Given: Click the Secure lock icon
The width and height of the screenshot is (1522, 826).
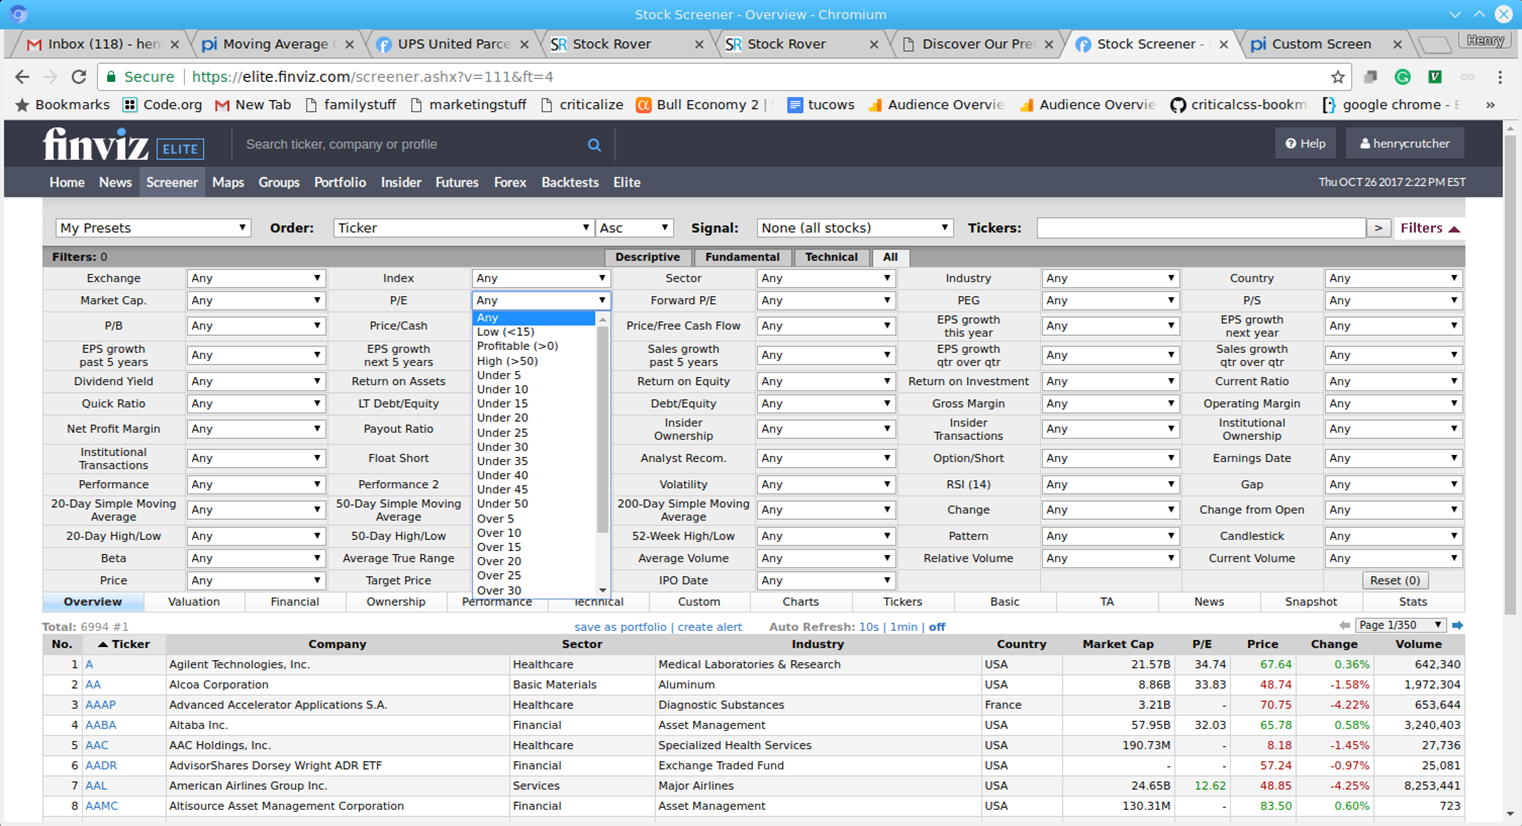Looking at the screenshot, I should (x=112, y=77).
